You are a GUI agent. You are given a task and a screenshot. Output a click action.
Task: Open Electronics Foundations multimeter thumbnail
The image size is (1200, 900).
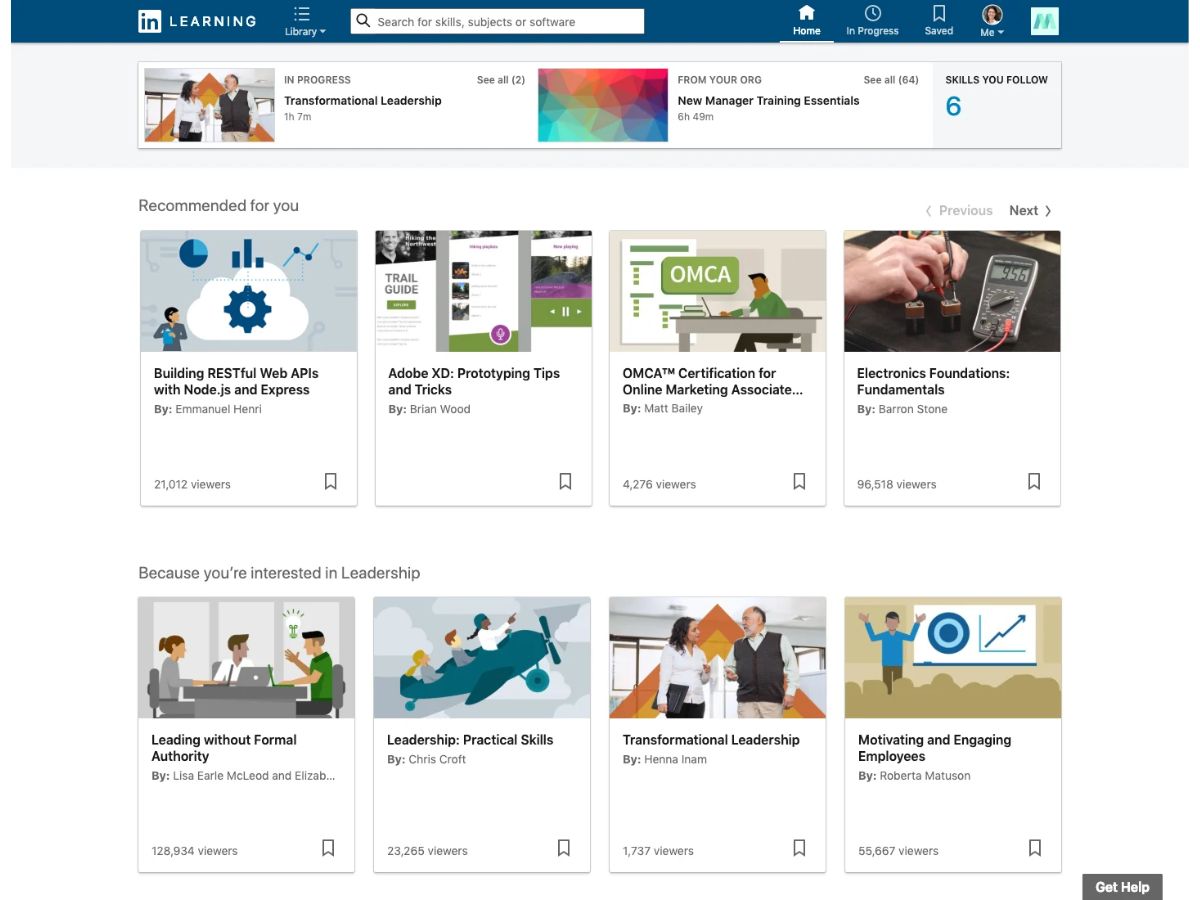point(952,291)
